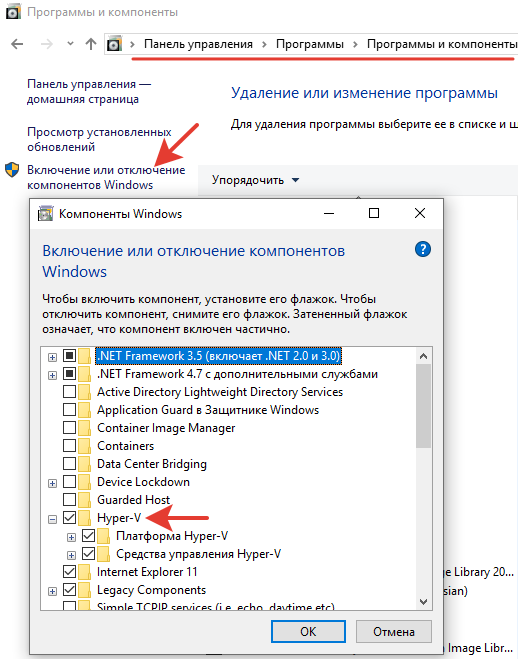Select Guarded Host tree row text
518x659 pixels.
pos(134,500)
